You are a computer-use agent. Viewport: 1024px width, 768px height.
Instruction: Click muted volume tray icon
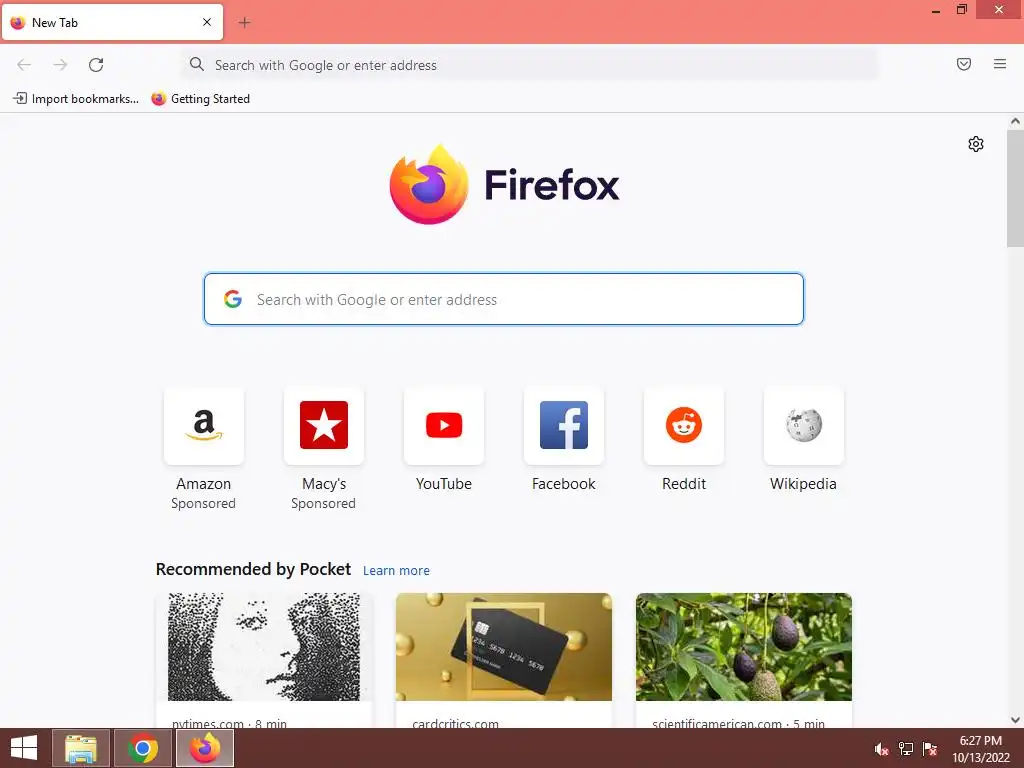[x=882, y=749]
